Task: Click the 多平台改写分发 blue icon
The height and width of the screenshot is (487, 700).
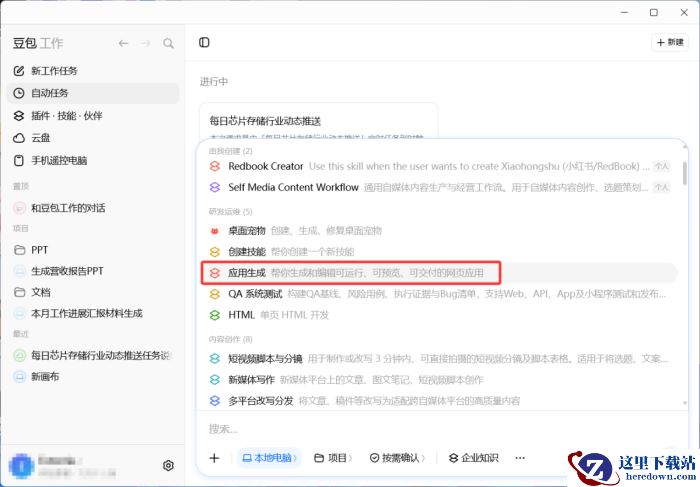Action: coord(215,401)
